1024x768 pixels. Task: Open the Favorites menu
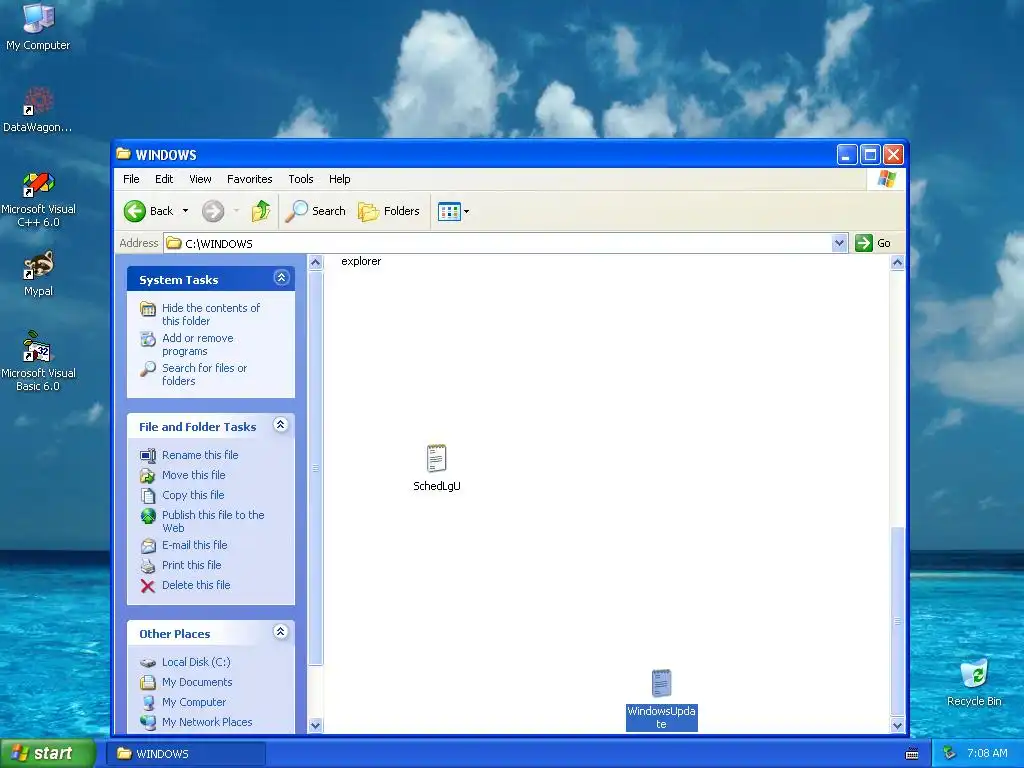click(x=249, y=179)
